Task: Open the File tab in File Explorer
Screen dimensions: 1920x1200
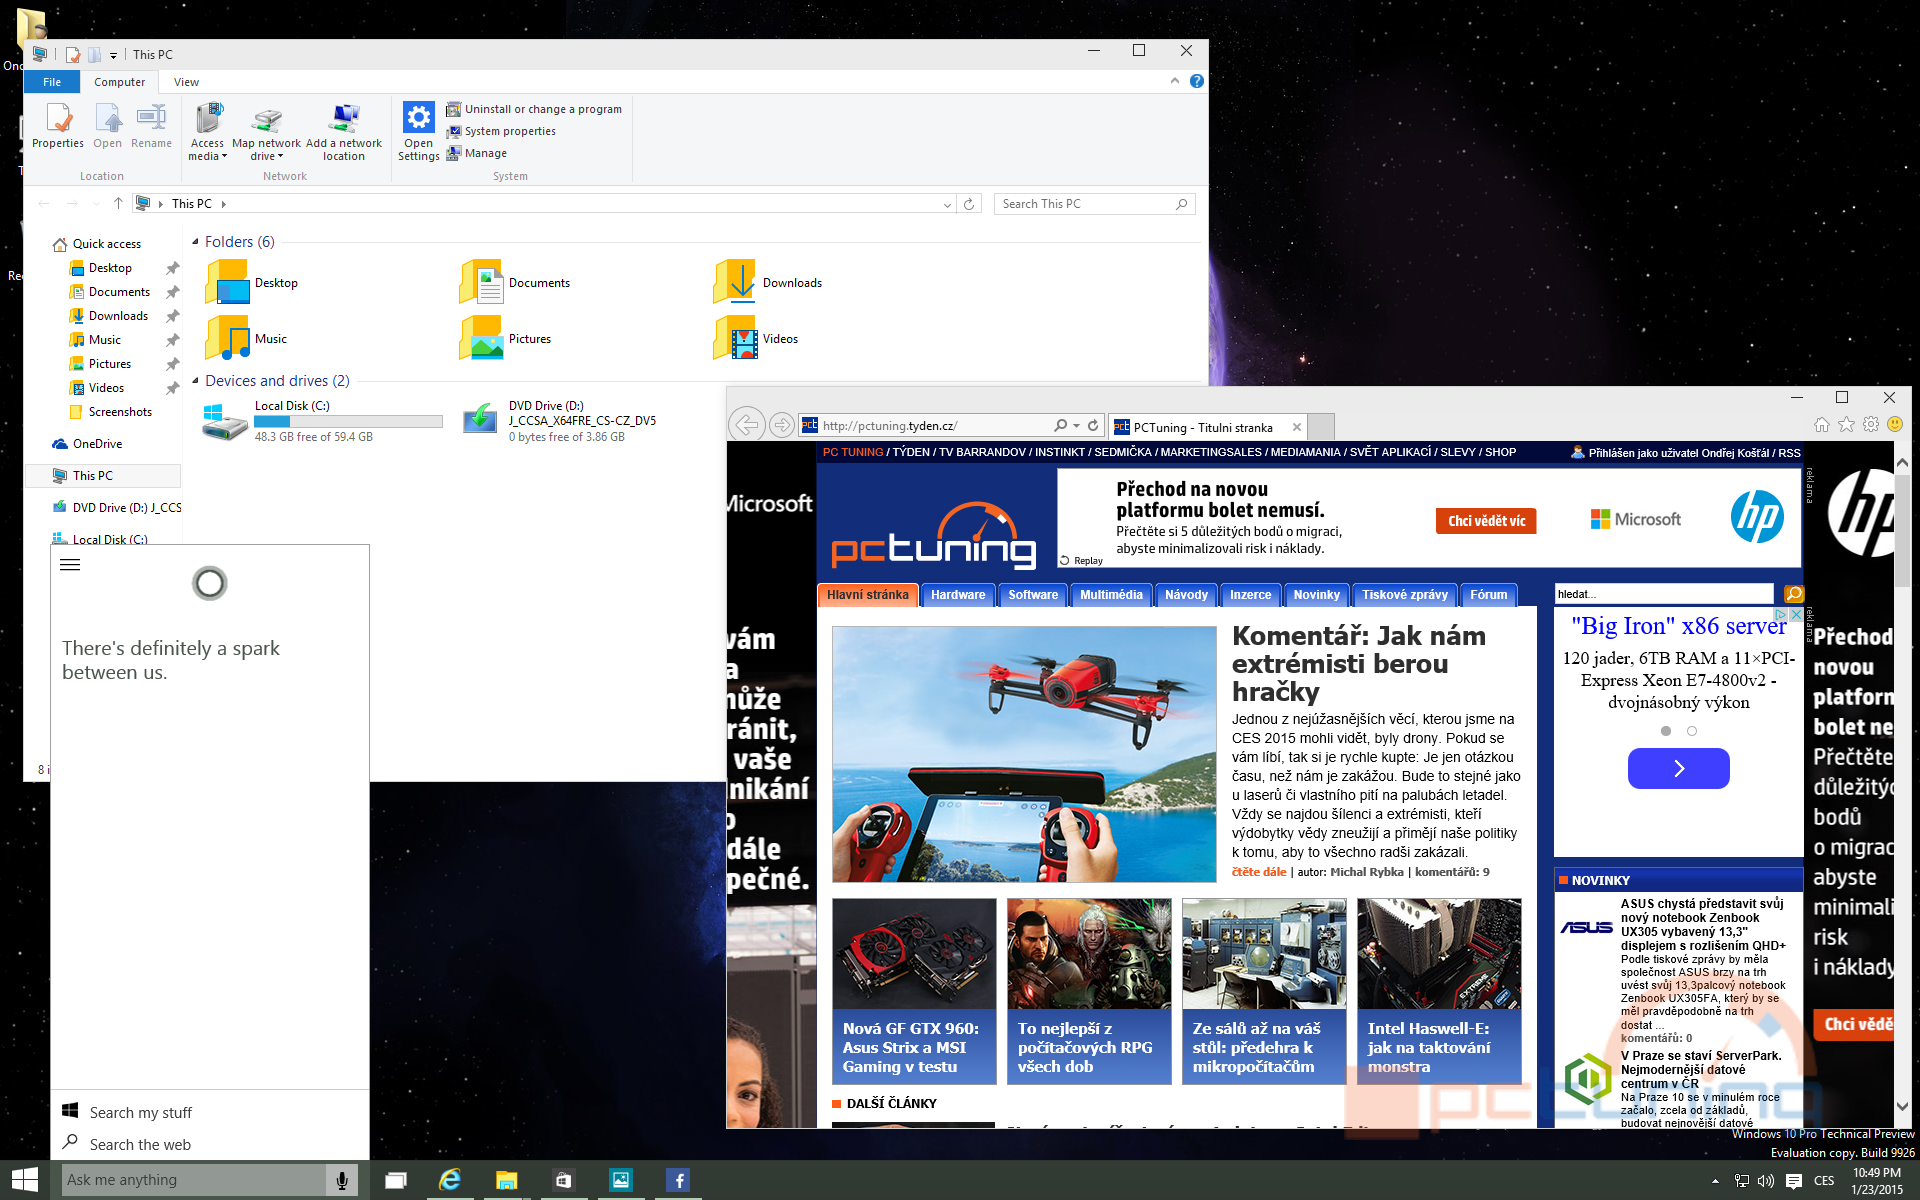Action: [52, 82]
